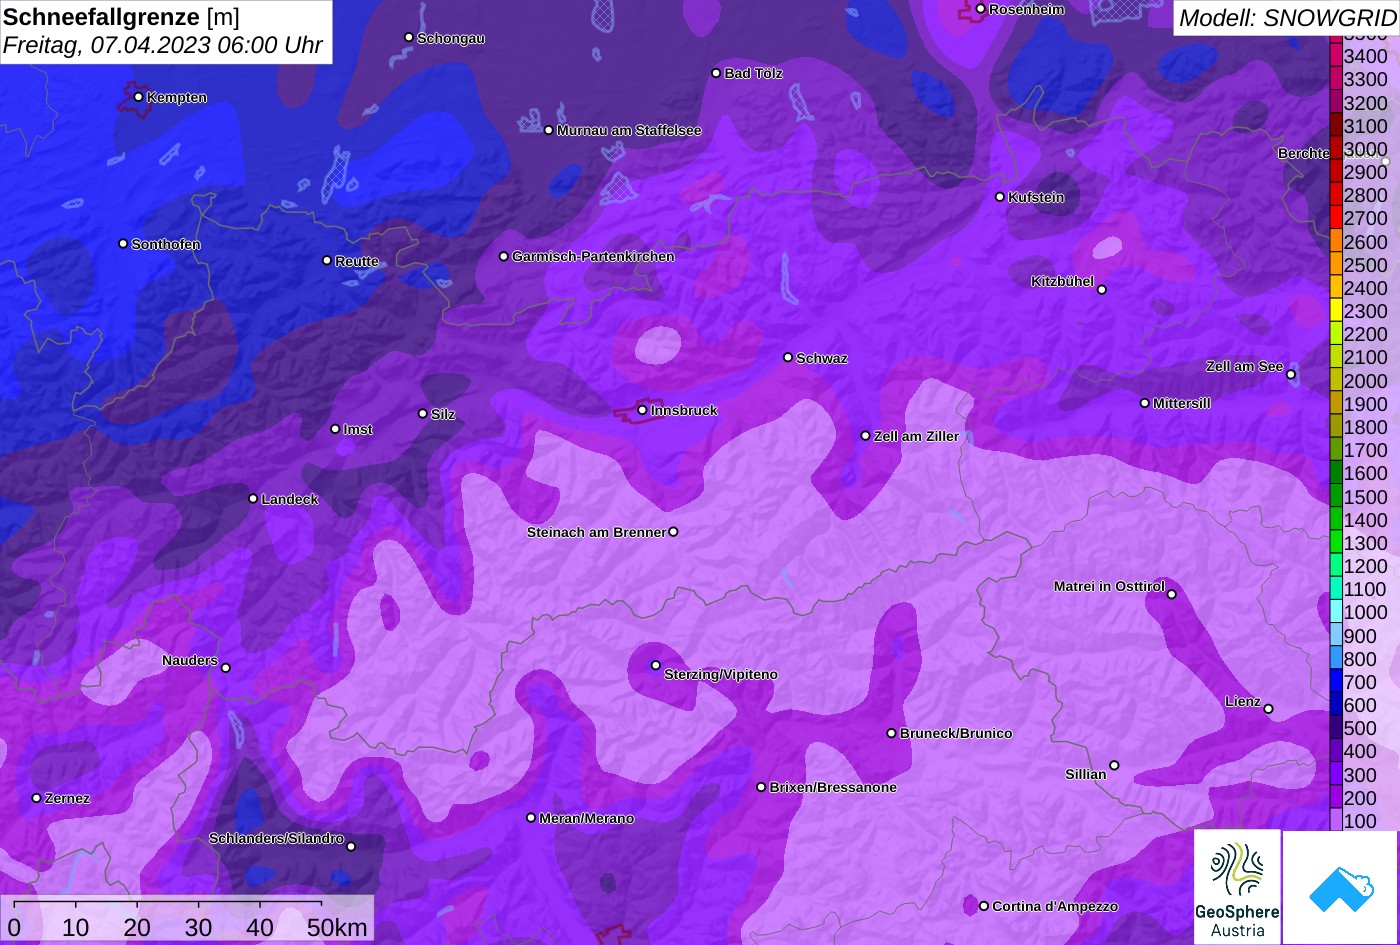1400x945 pixels.
Task: Select the Zell am See marker dot
Action: [x=1291, y=375]
